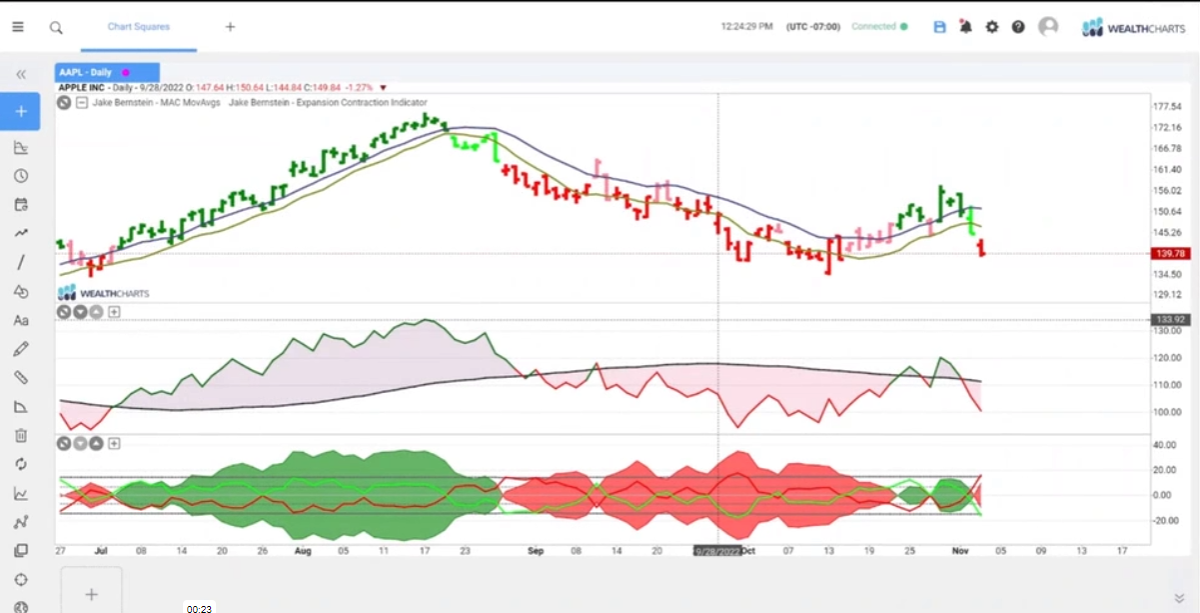Click the 12:24:29 PM clock
This screenshot has width=1200, height=613.
click(x=746, y=27)
